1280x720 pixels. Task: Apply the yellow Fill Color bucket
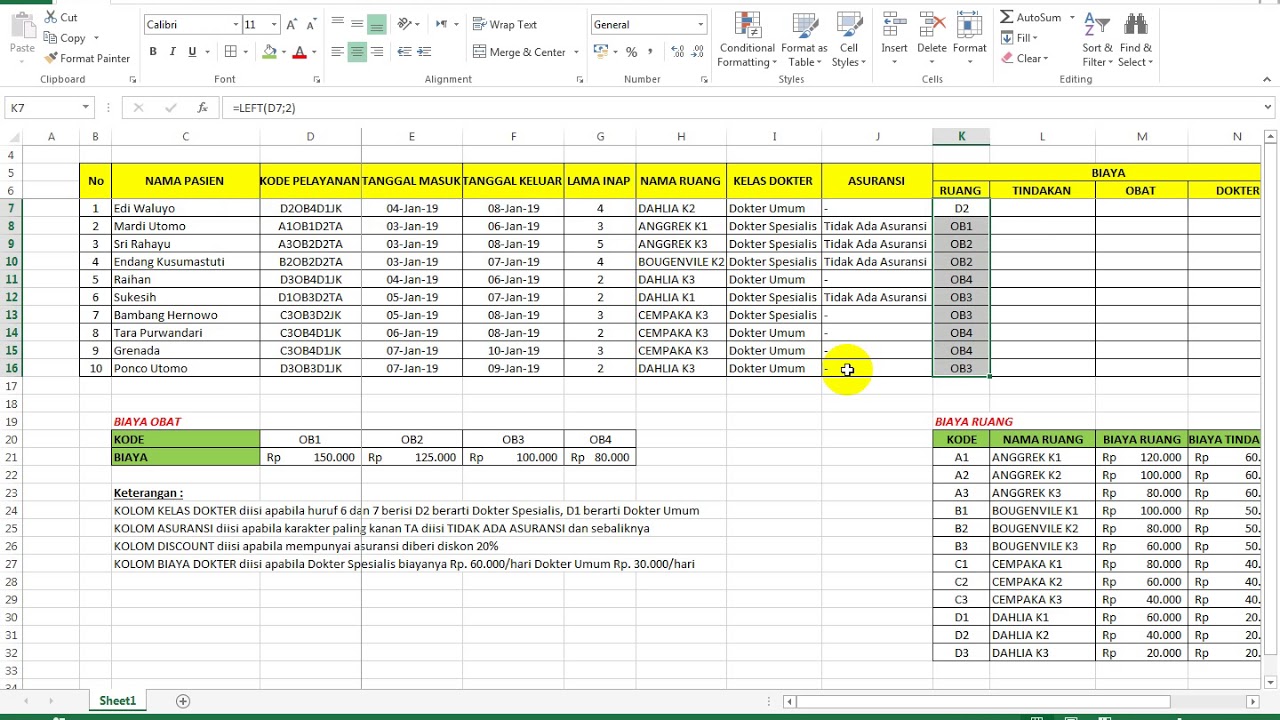click(x=268, y=52)
